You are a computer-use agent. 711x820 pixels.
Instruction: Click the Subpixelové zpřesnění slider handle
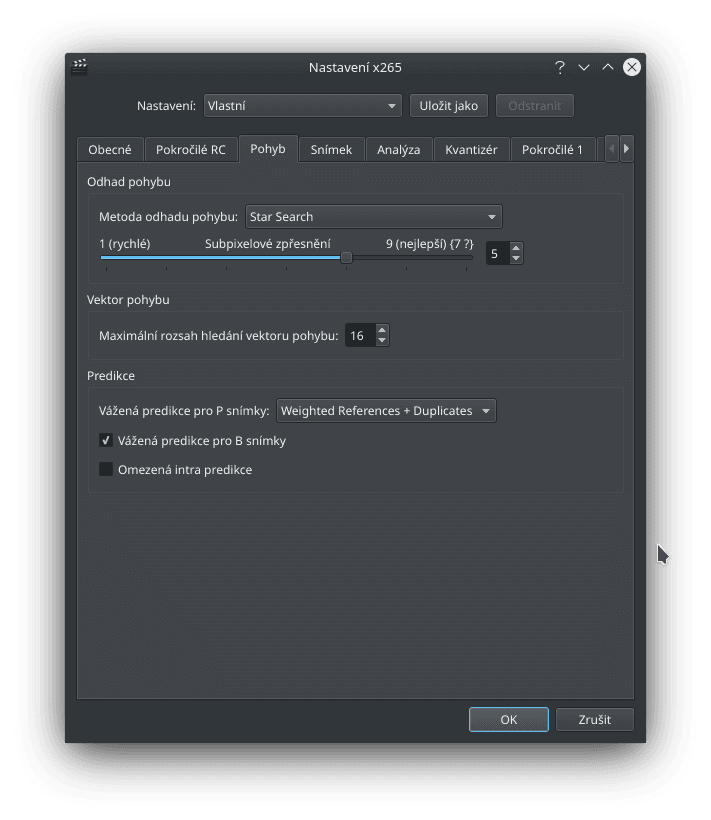click(346, 257)
